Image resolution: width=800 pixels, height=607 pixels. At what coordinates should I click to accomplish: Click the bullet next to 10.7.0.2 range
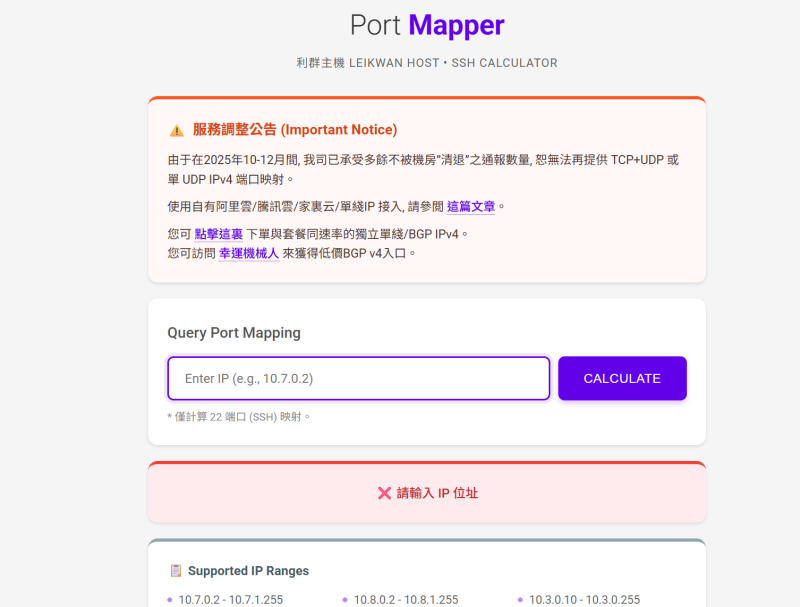(170, 600)
